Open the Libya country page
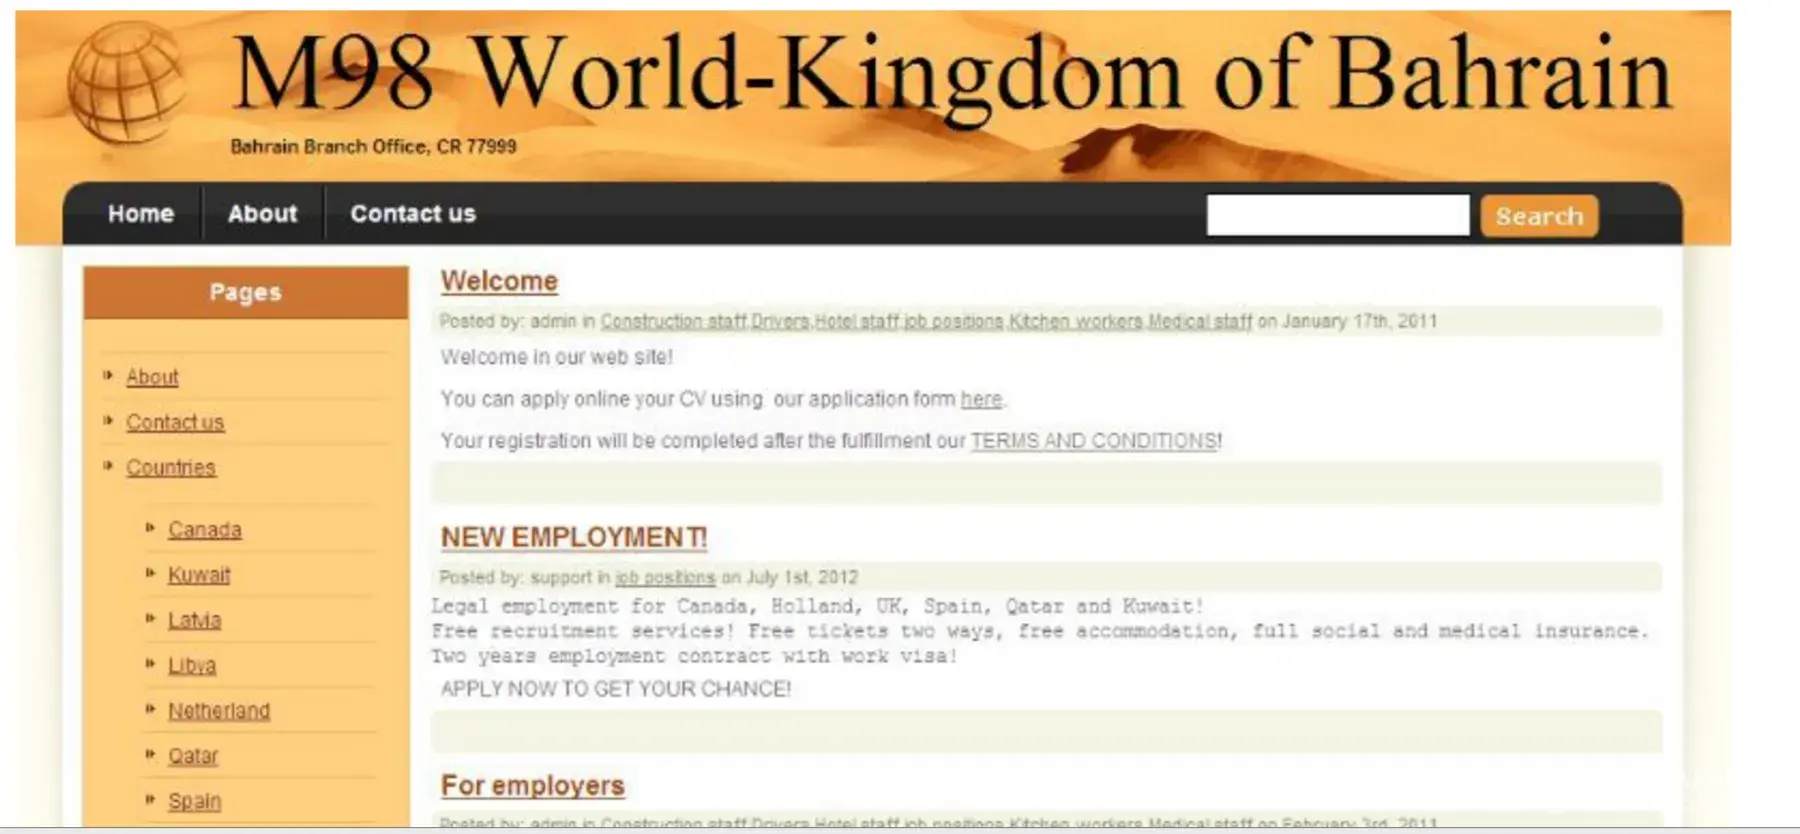 [191, 666]
